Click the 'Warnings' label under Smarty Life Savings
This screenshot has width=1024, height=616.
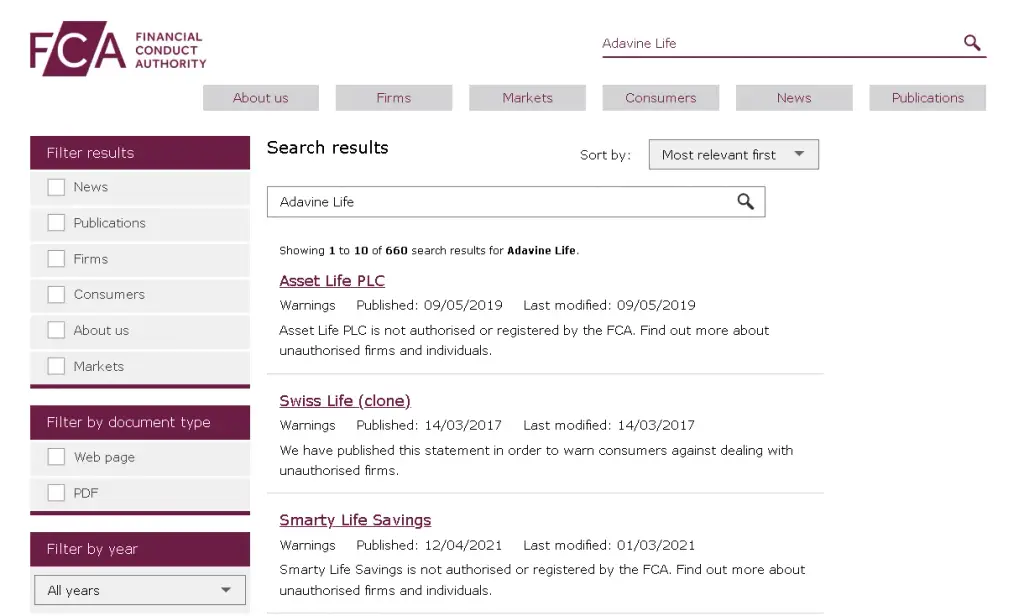(x=307, y=545)
